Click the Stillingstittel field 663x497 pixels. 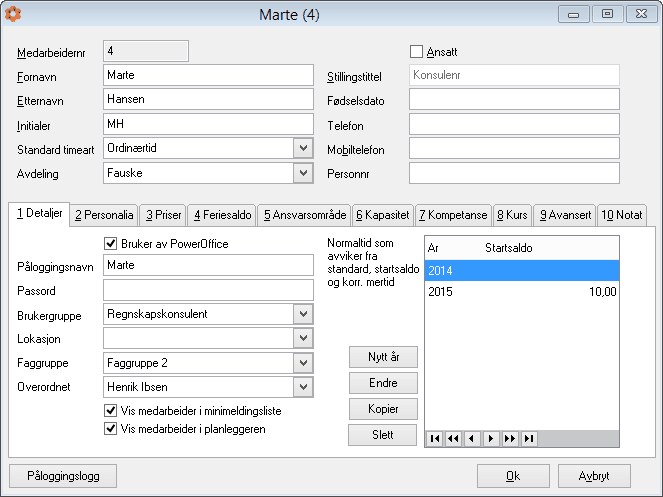click(514, 75)
